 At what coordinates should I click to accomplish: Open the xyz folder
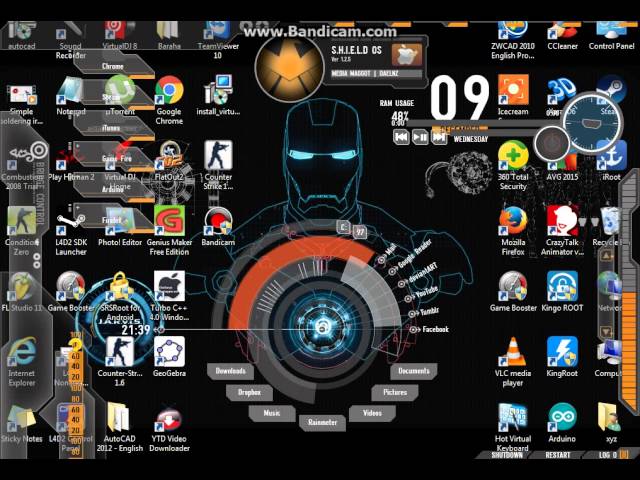(611, 417)
